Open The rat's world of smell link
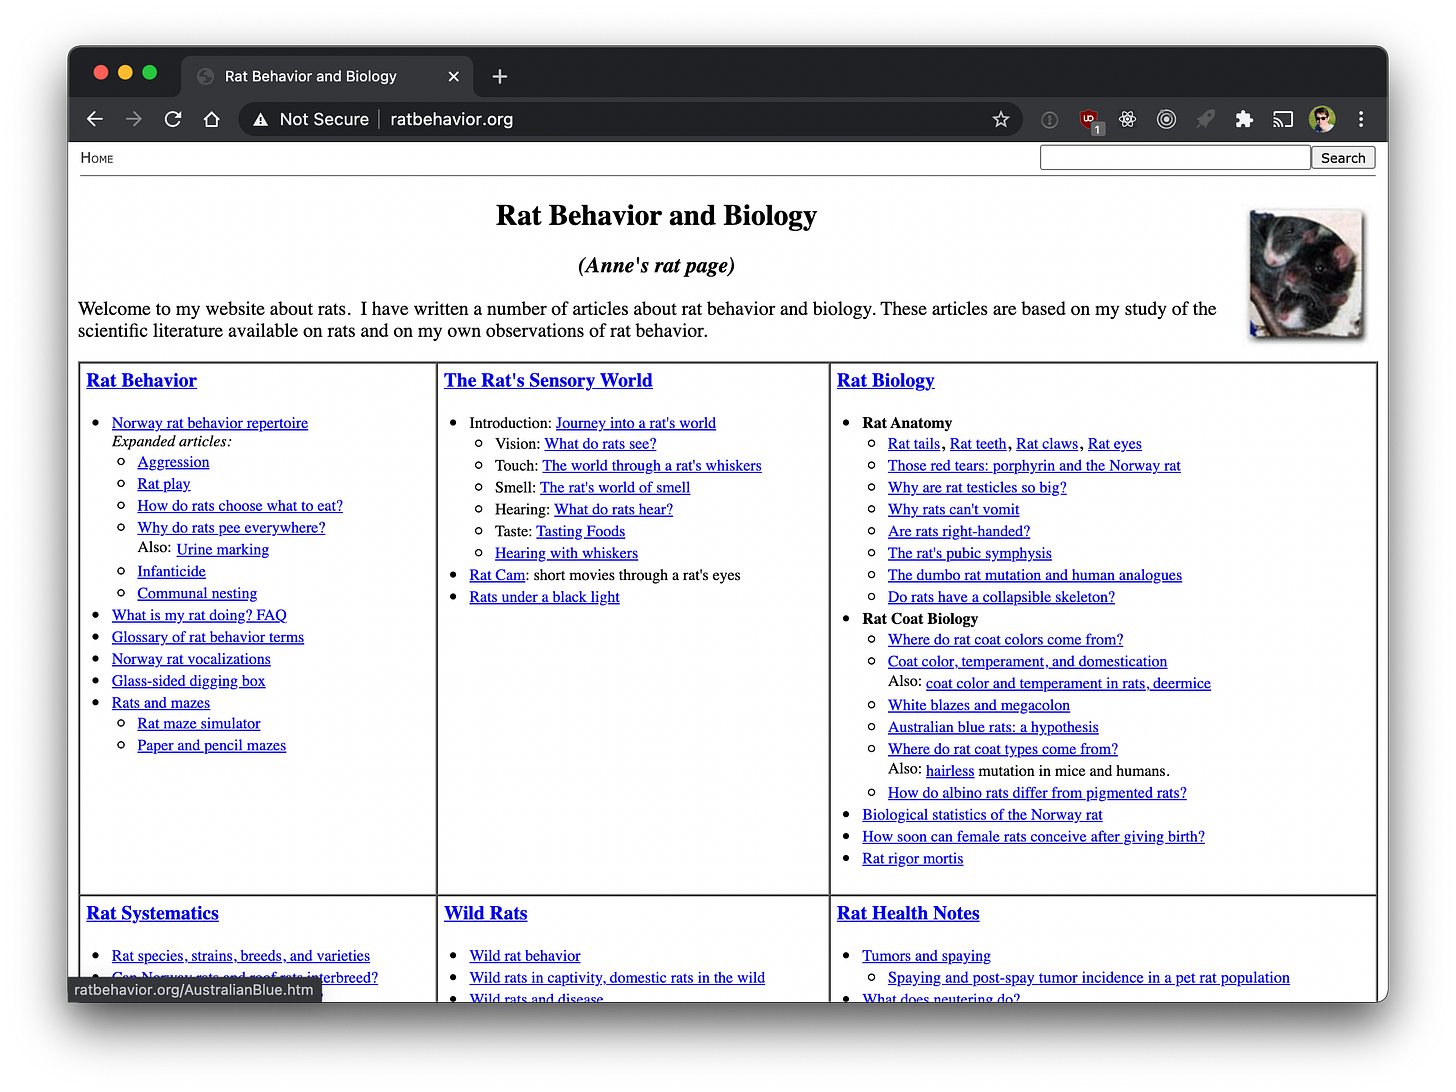 [x=615, y=487]
